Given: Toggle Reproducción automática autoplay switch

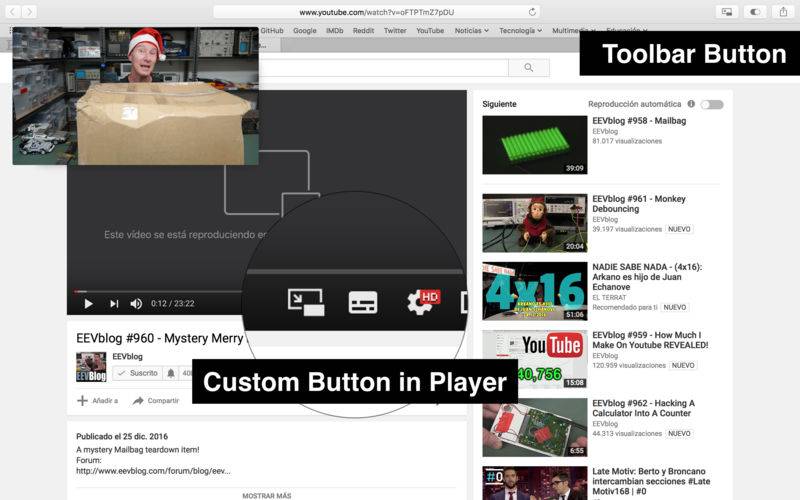Looking at the screenshot, I should click(711, 104).
